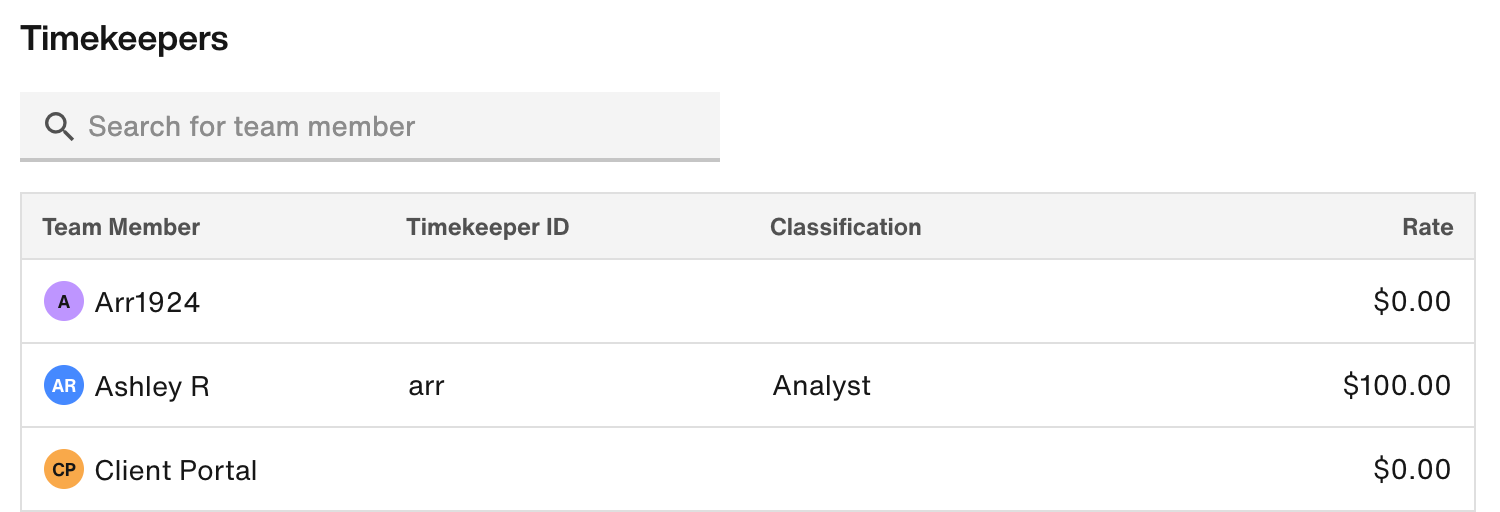Image resolution: width=1500 pixels, height=512 pixels.
Task: Sort by the Classification column header
Action: point(846,227)
